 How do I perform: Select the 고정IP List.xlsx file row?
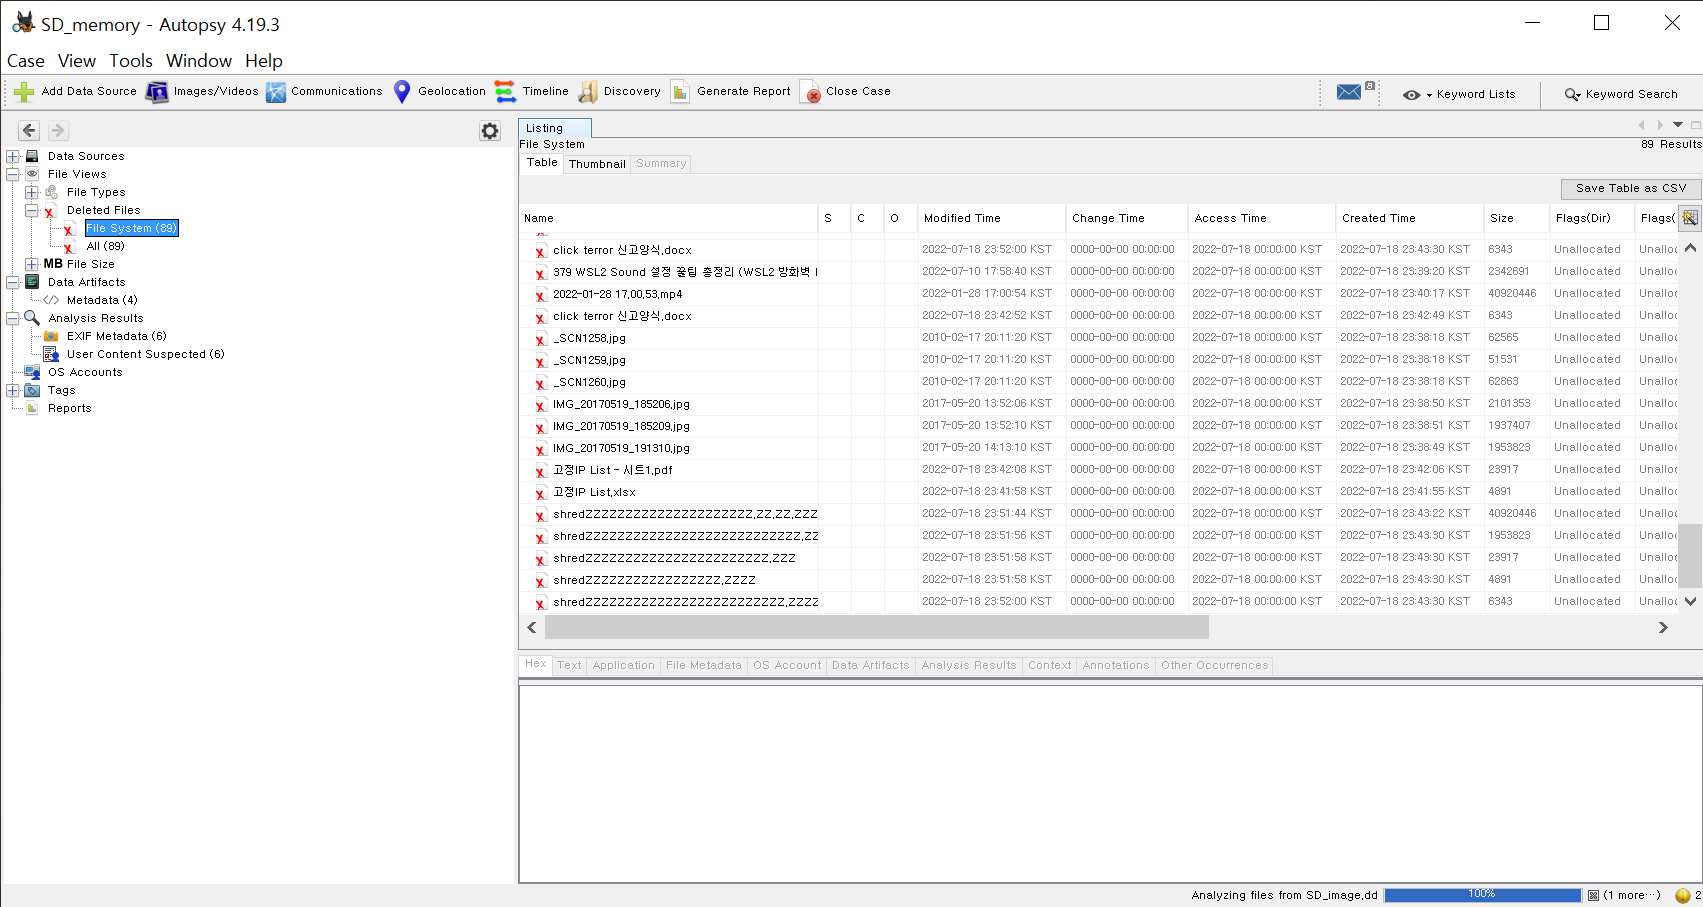(1097, 492)
